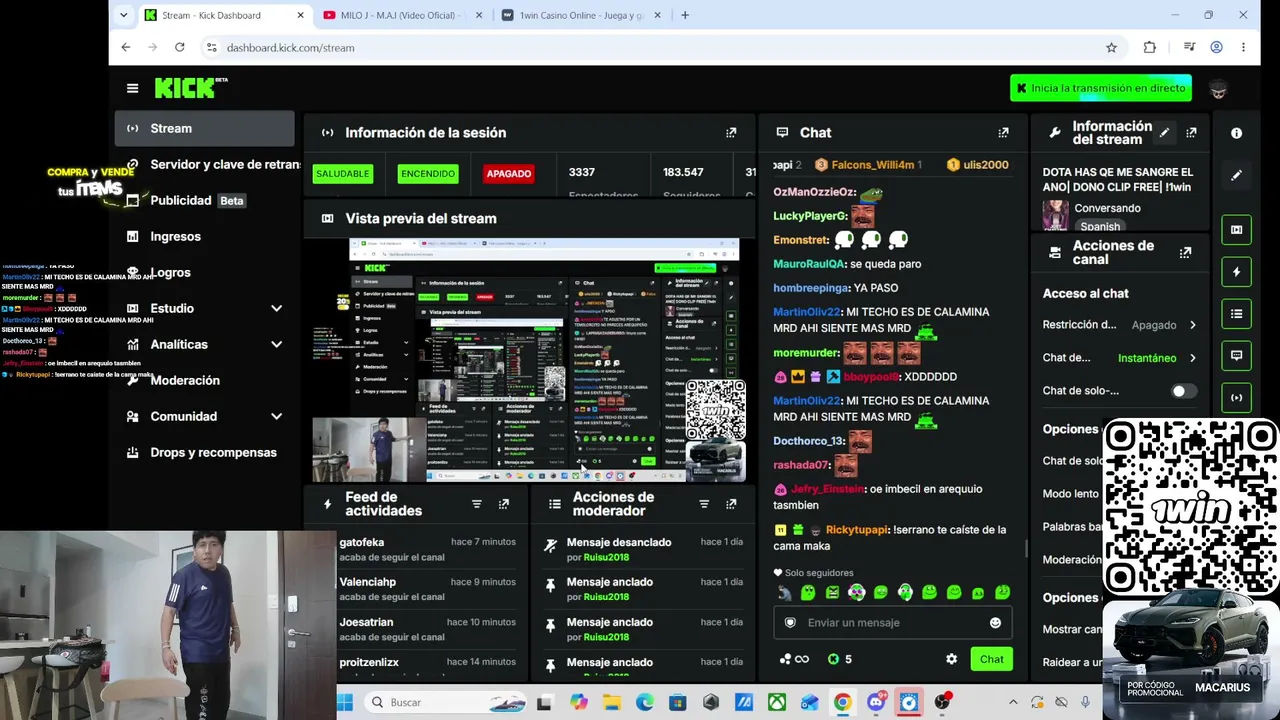The width and height of the screenshot is (1280, 720).
Task: Show hidden system tray icons
Action: [x=1013, y=702]
